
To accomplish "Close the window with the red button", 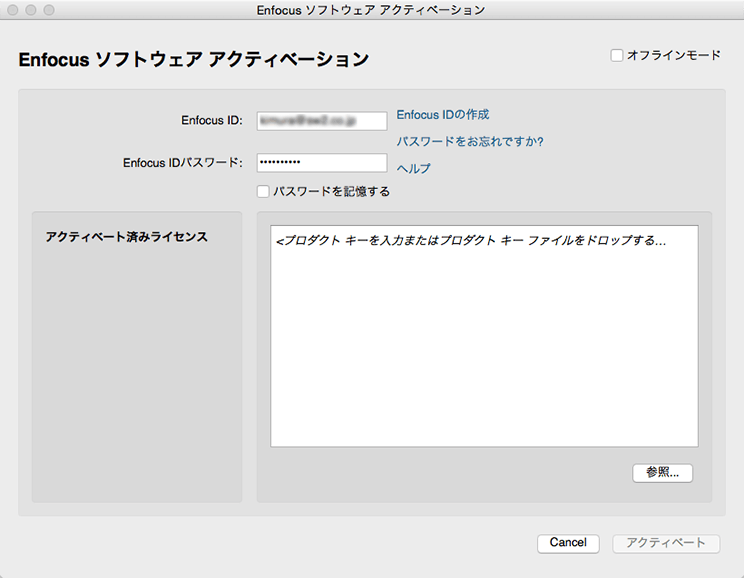I will pos(13,10).
